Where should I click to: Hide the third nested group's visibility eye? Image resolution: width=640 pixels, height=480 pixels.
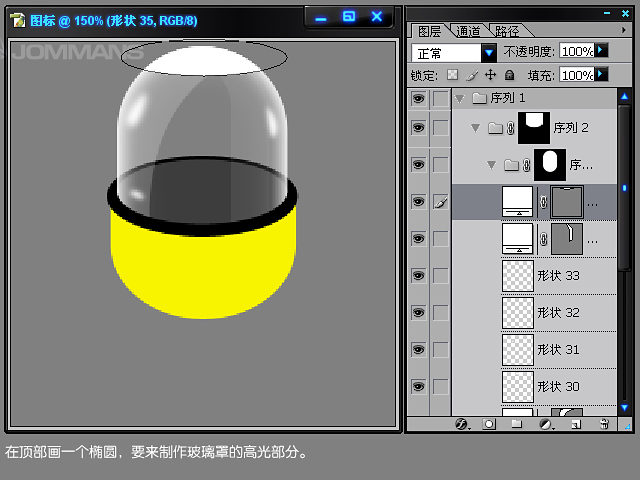(418, 165)
